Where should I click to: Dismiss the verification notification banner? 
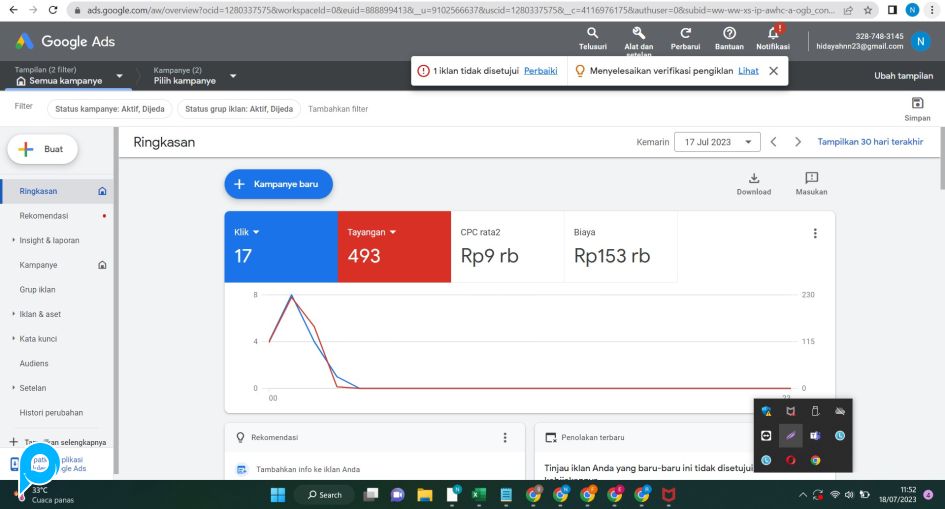click(773, 71)
